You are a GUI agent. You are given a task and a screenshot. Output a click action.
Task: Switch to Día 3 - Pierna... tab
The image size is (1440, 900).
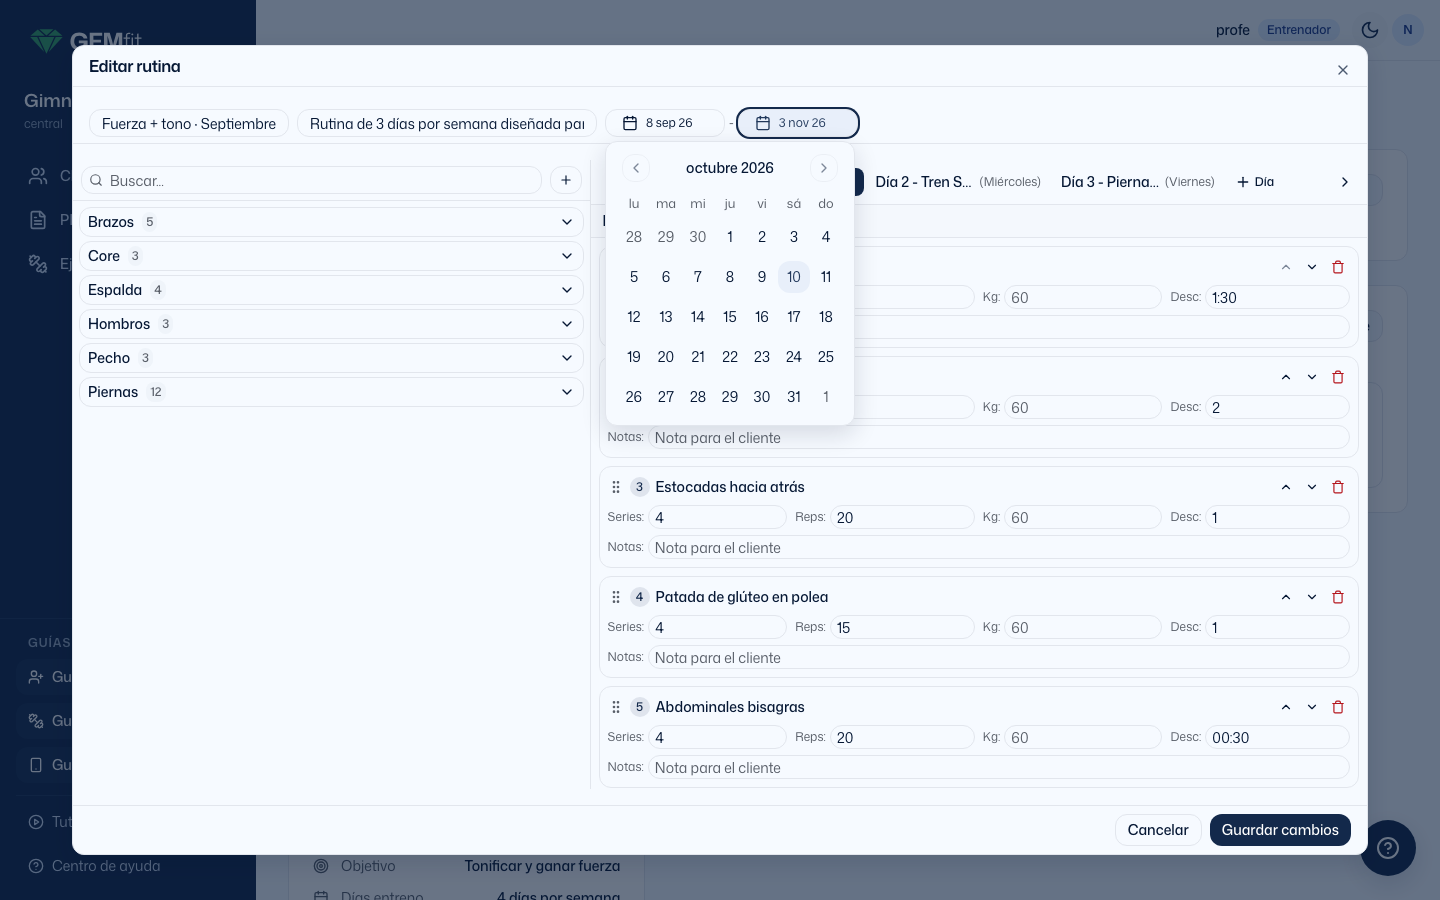click(x=1138, y=182)
